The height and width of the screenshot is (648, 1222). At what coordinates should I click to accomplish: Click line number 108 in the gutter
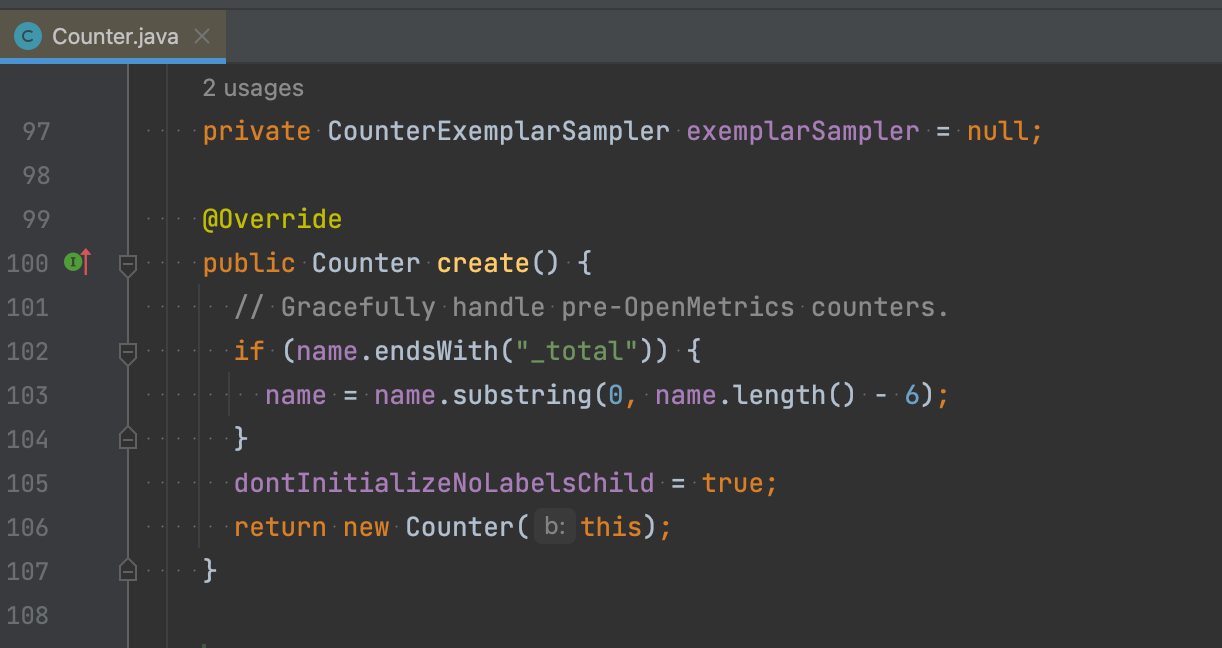coord(28,615)
